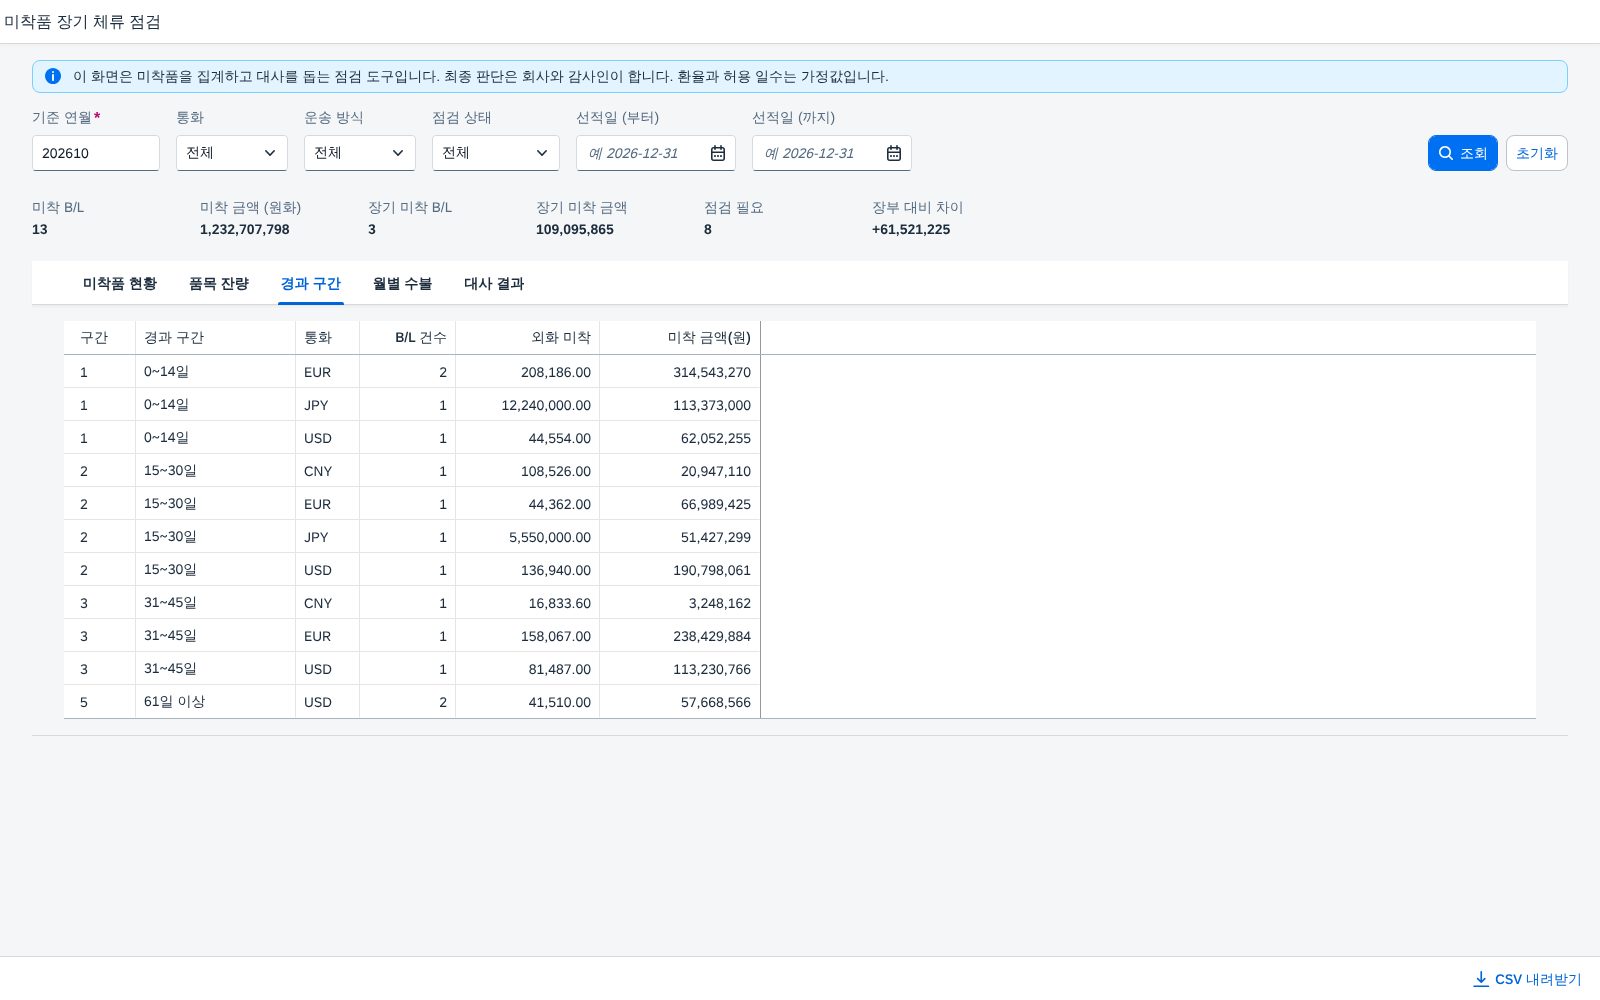Click the 초기화 reset button

click(x=1537, y=153)
